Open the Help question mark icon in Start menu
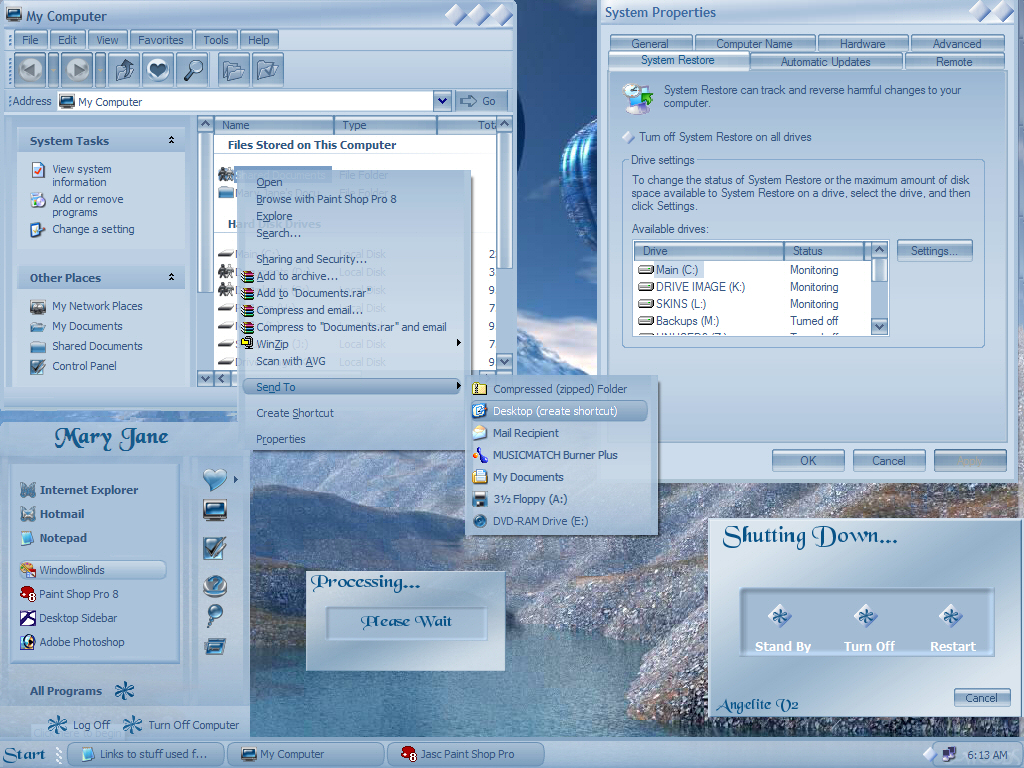Image resolution: width=1024 pixels, height=768 pixels. tap(215, 586)
